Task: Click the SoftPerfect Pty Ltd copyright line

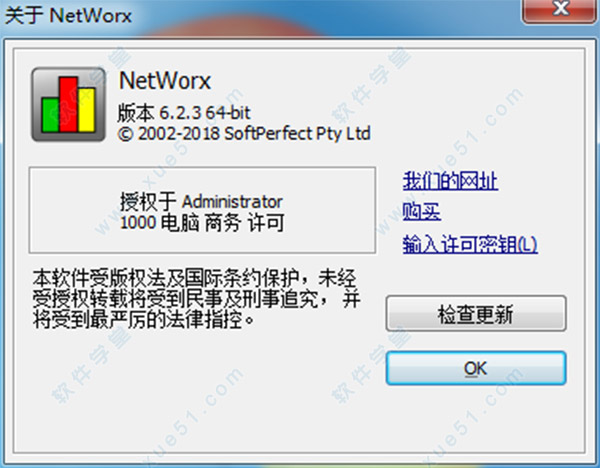Action: click(x=244, y=134)
